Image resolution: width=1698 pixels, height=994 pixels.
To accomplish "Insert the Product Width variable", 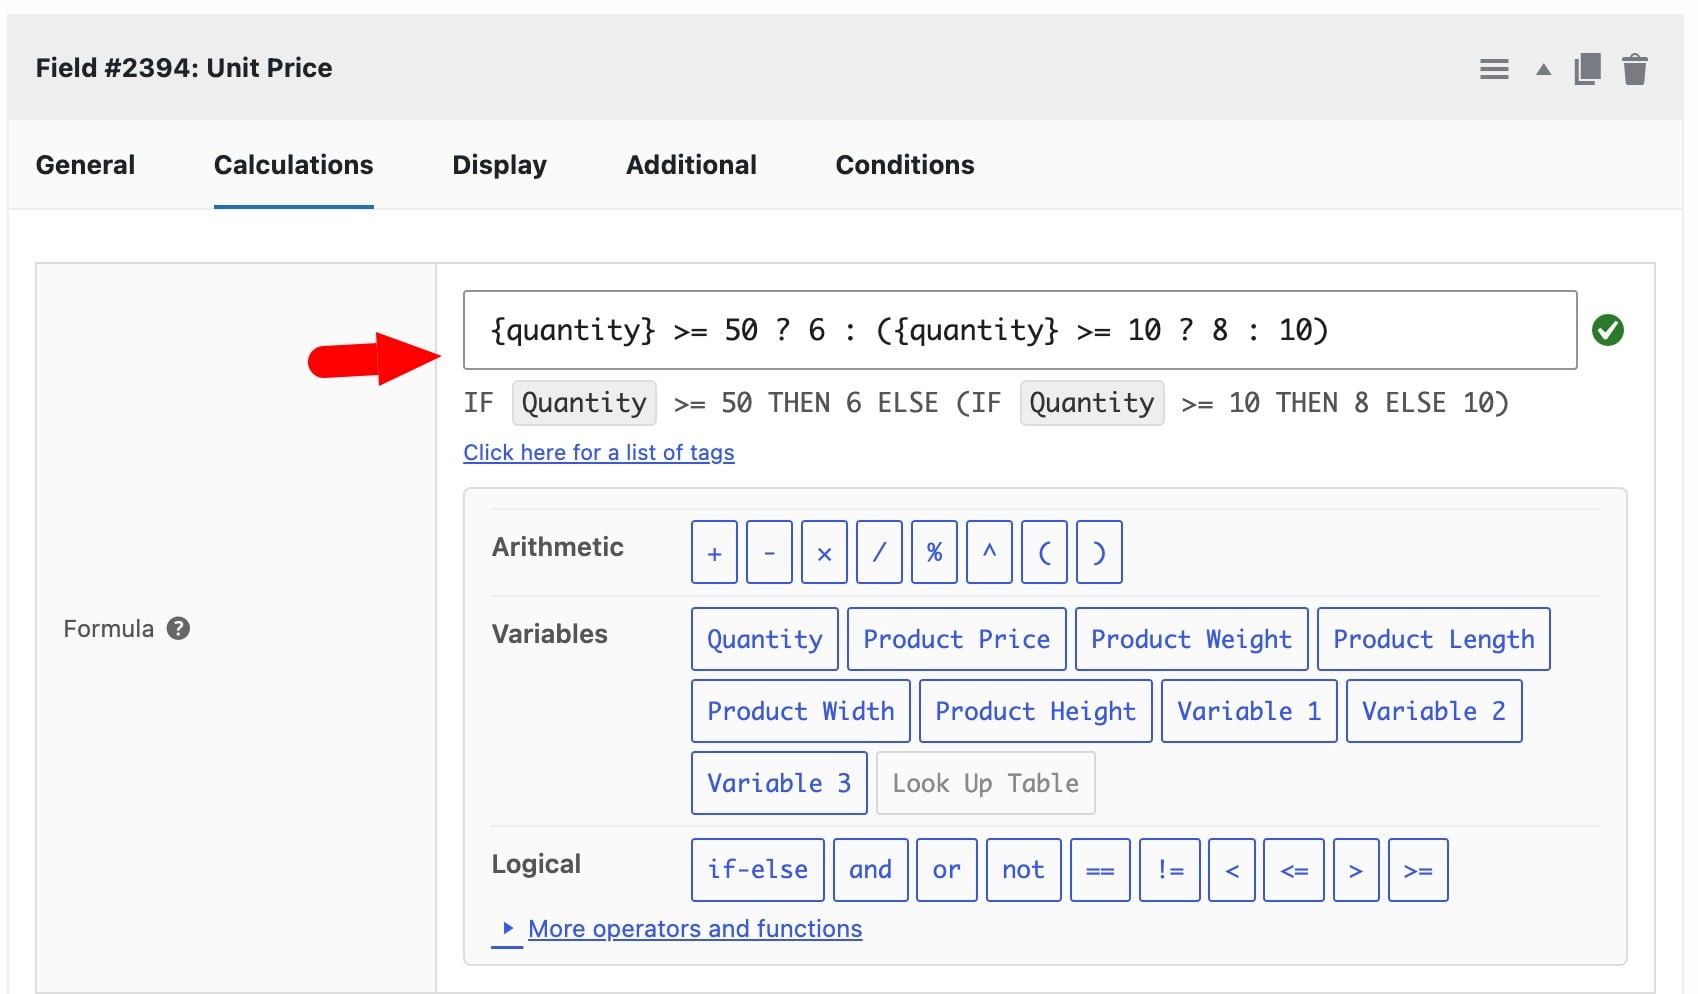I will click(801, 711).
